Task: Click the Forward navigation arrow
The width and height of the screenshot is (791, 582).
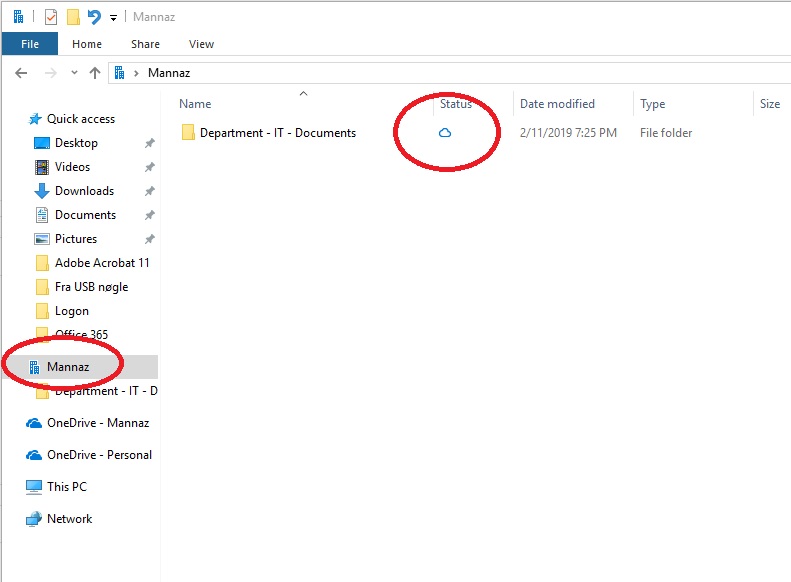Action: (50, 73)
